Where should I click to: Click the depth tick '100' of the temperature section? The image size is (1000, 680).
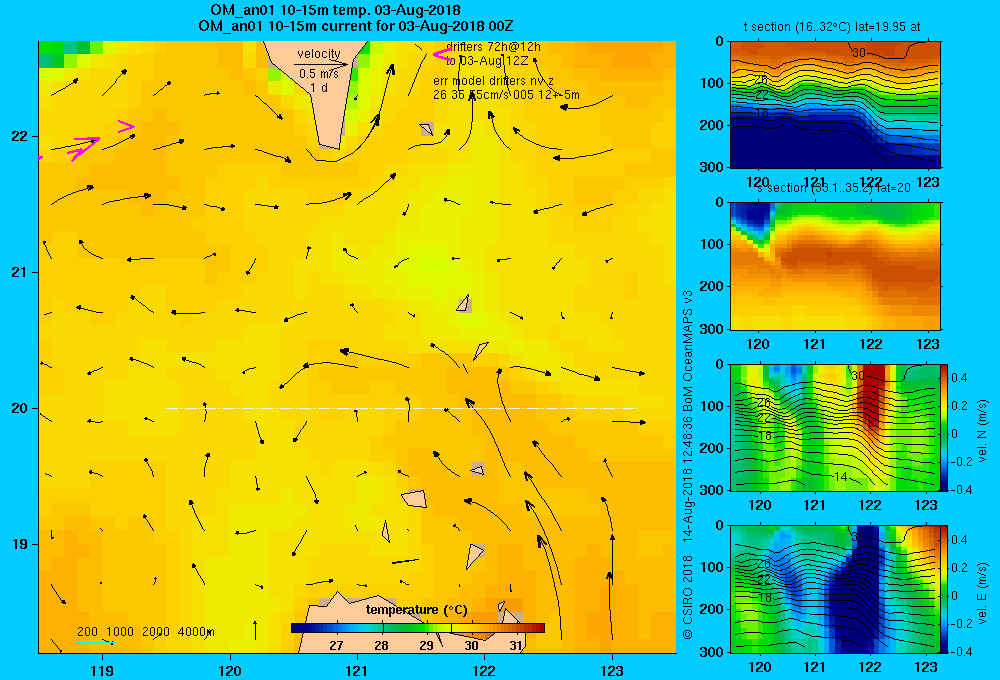coord(714,83)
